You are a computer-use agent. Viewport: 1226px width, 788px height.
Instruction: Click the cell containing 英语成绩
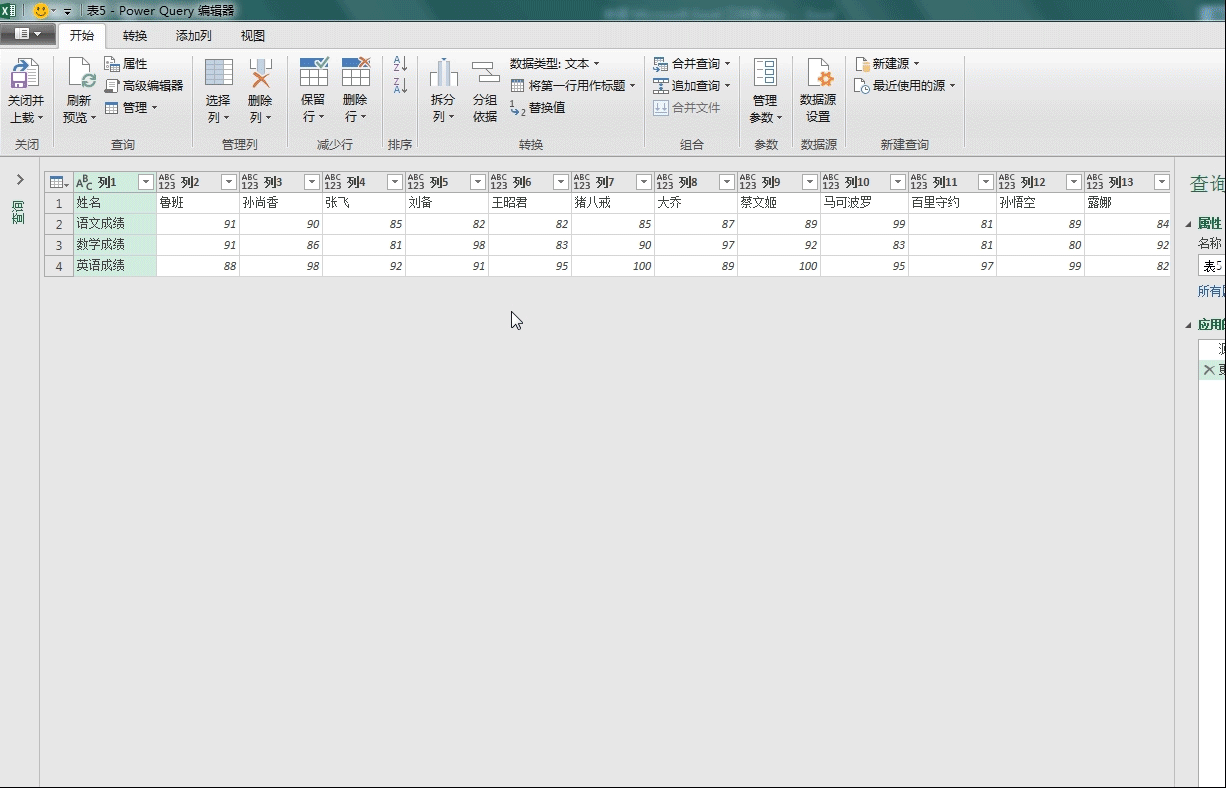click(x=115, y=266)
